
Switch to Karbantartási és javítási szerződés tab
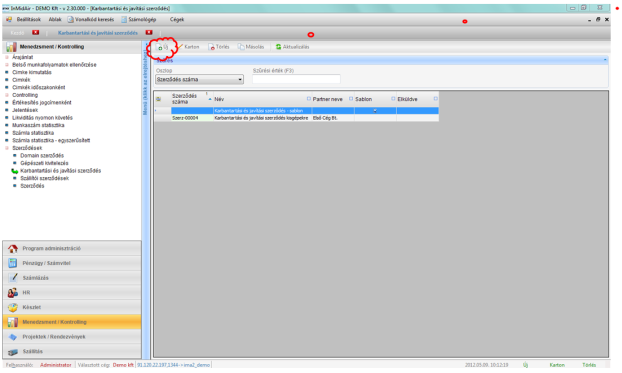click(x=98, y=33)
